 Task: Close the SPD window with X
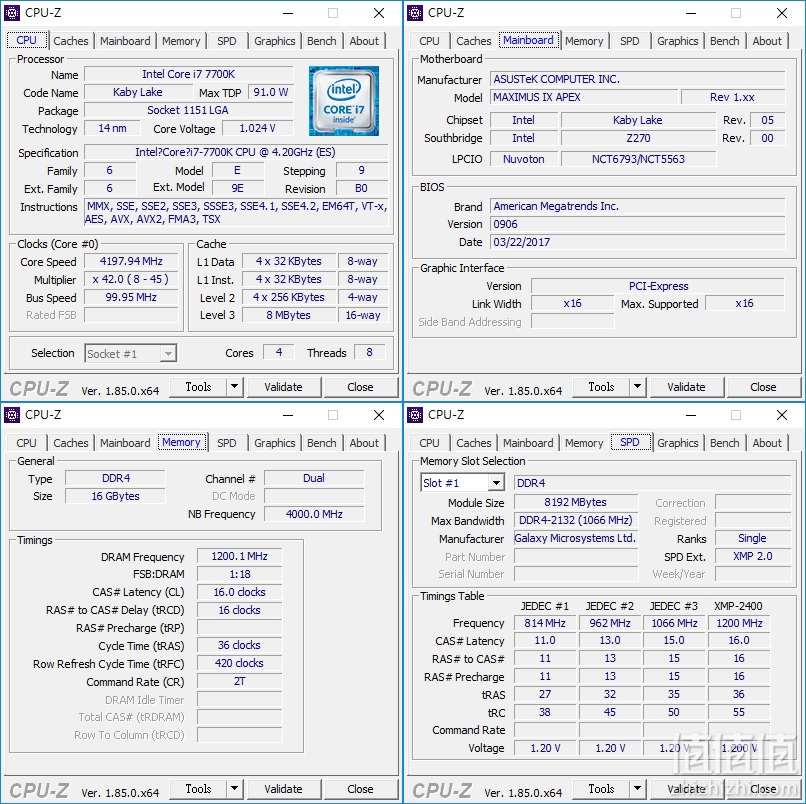click(782, 415)
